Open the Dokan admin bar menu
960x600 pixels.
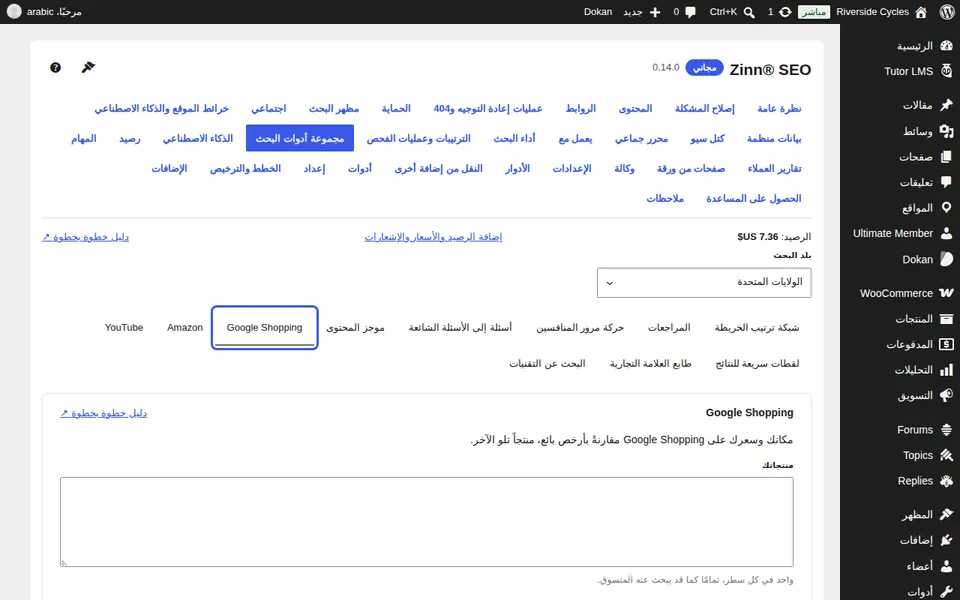click(598, 12)
